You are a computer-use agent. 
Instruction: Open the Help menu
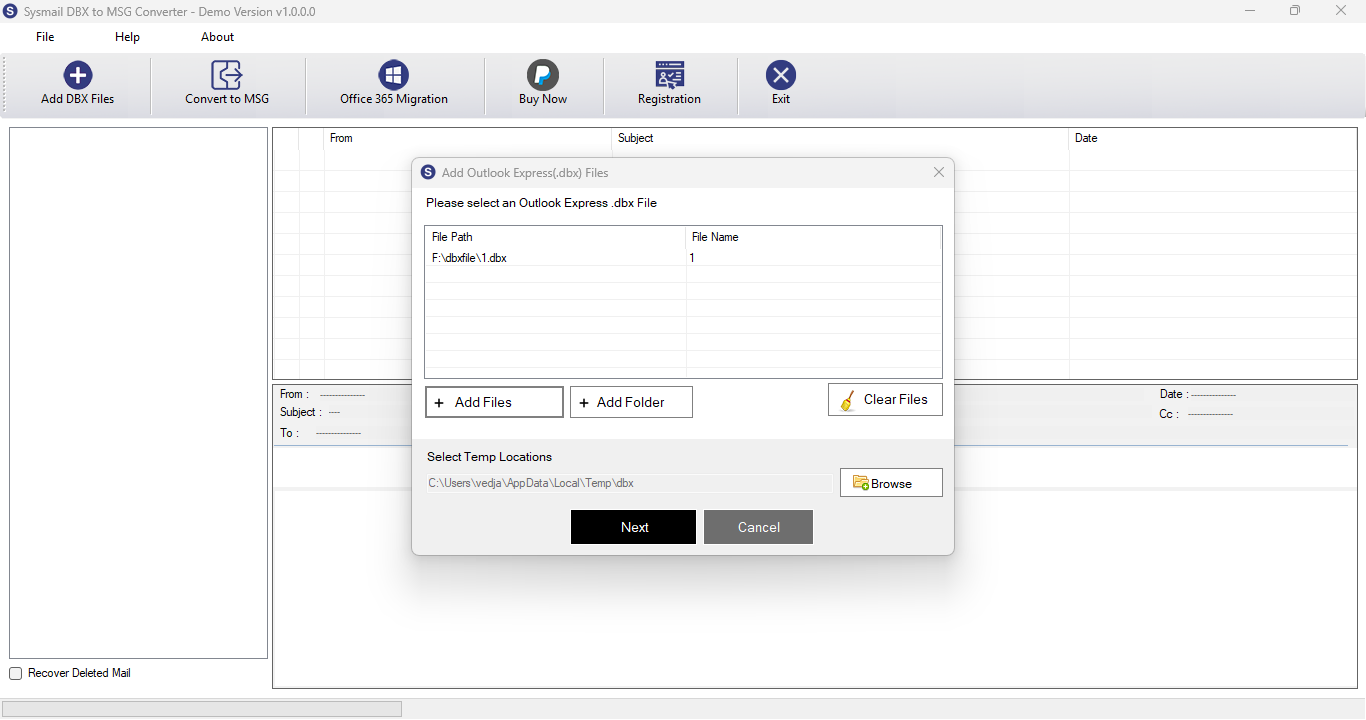click(x=127, y=37)
